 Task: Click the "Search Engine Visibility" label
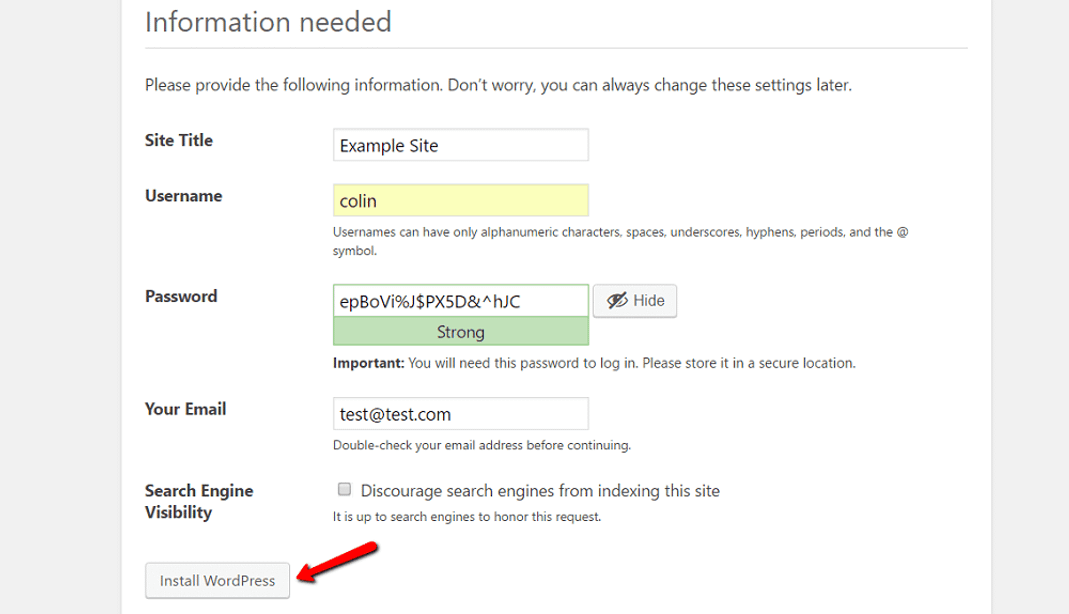tap(198, 501)
